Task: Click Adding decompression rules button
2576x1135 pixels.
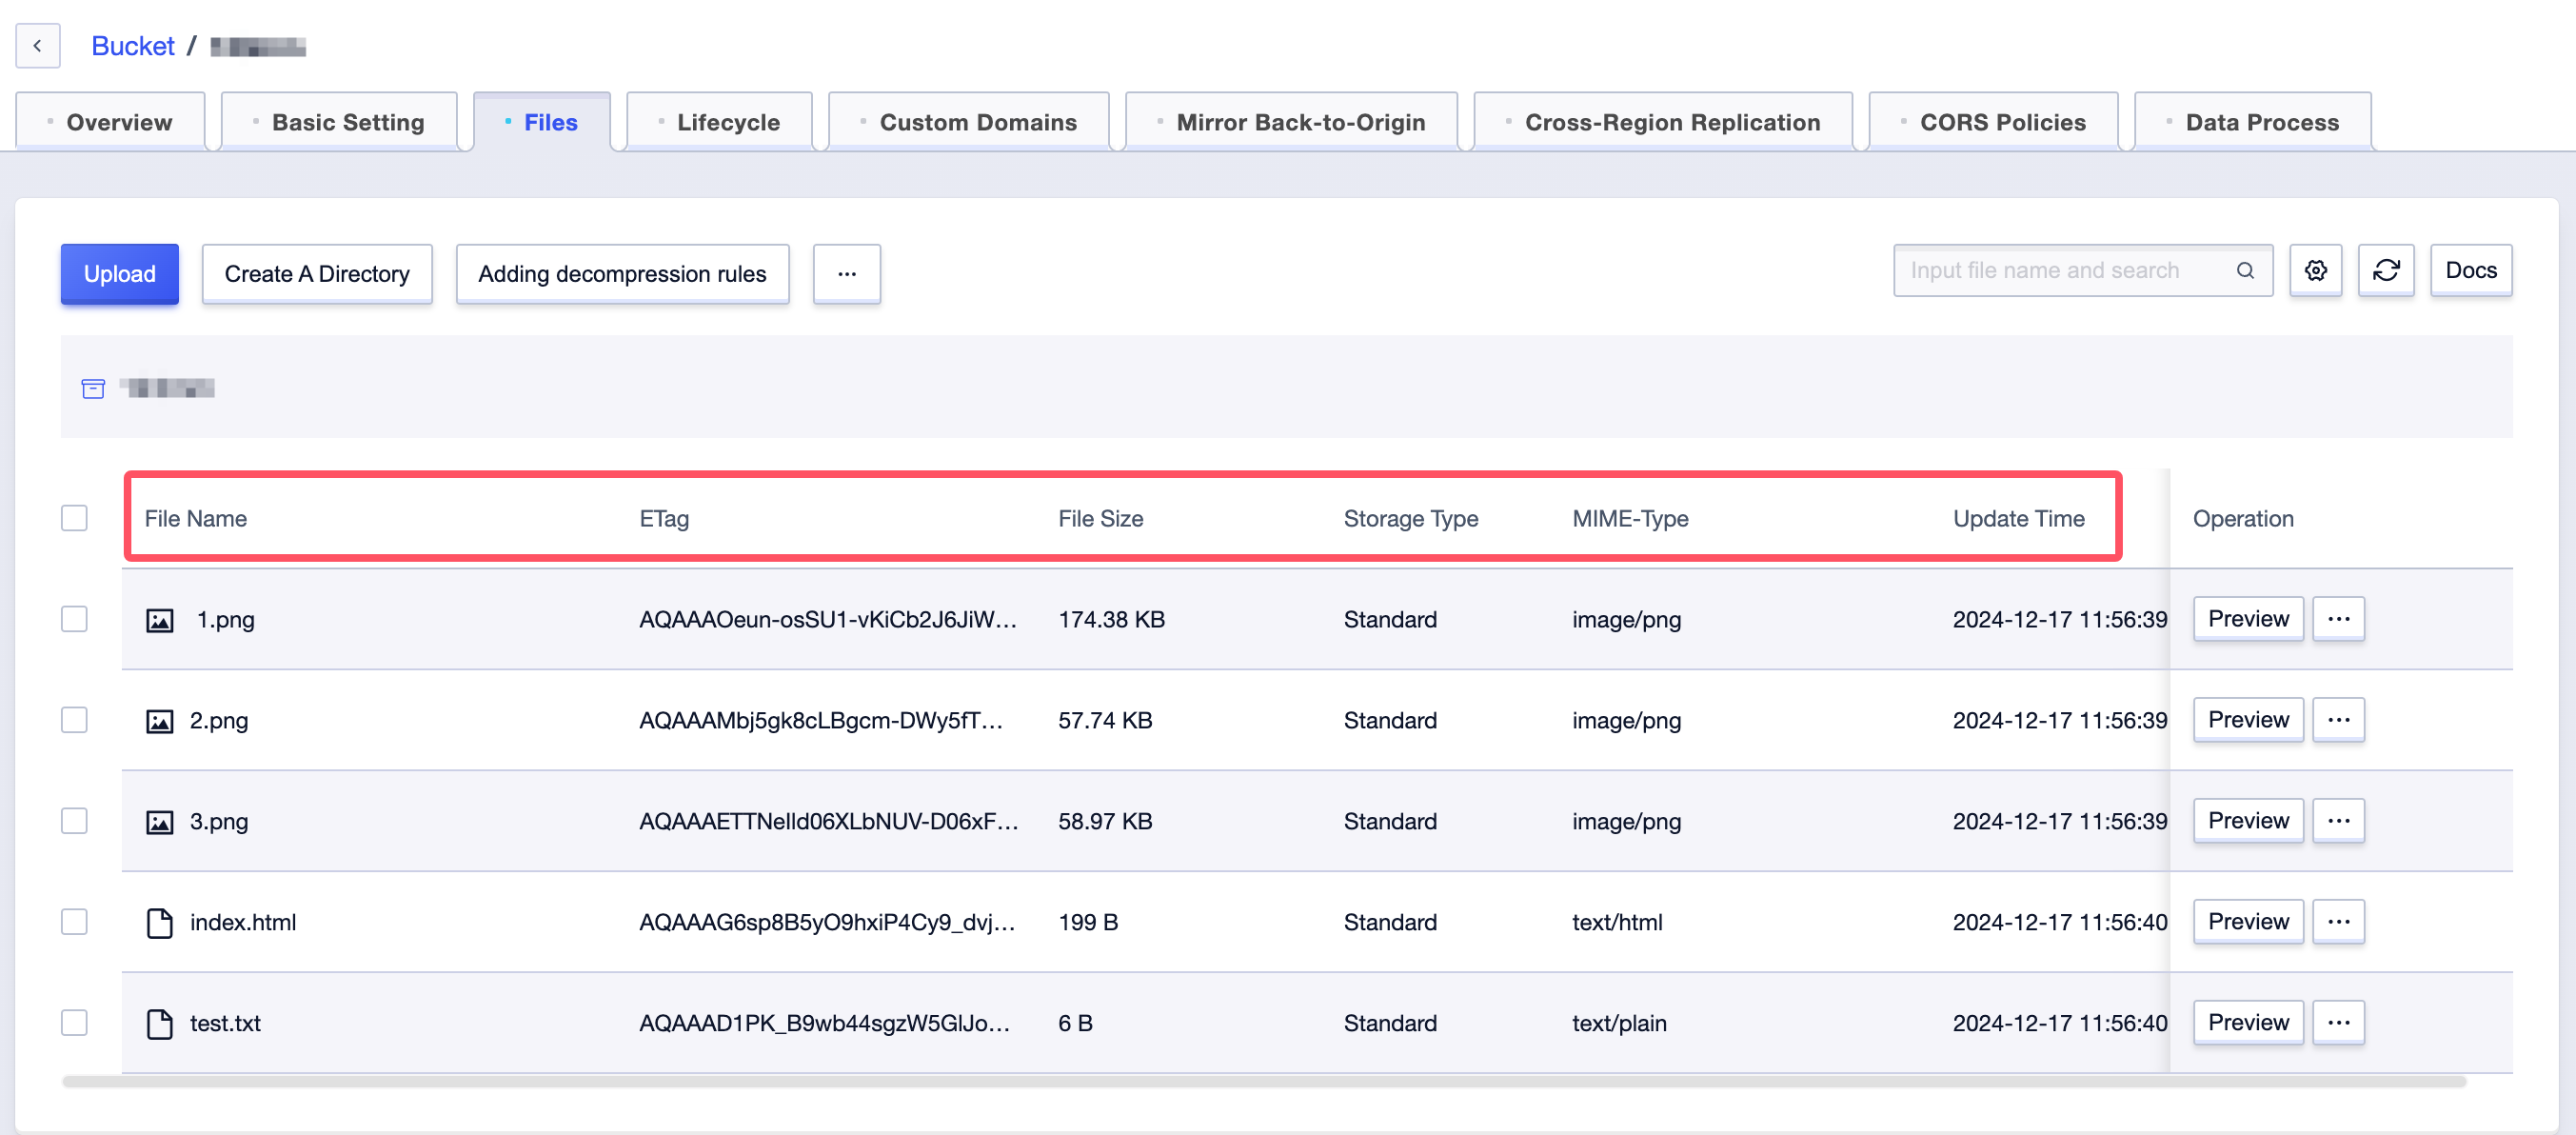Action: pyautogui.click(x=622, y=274)
